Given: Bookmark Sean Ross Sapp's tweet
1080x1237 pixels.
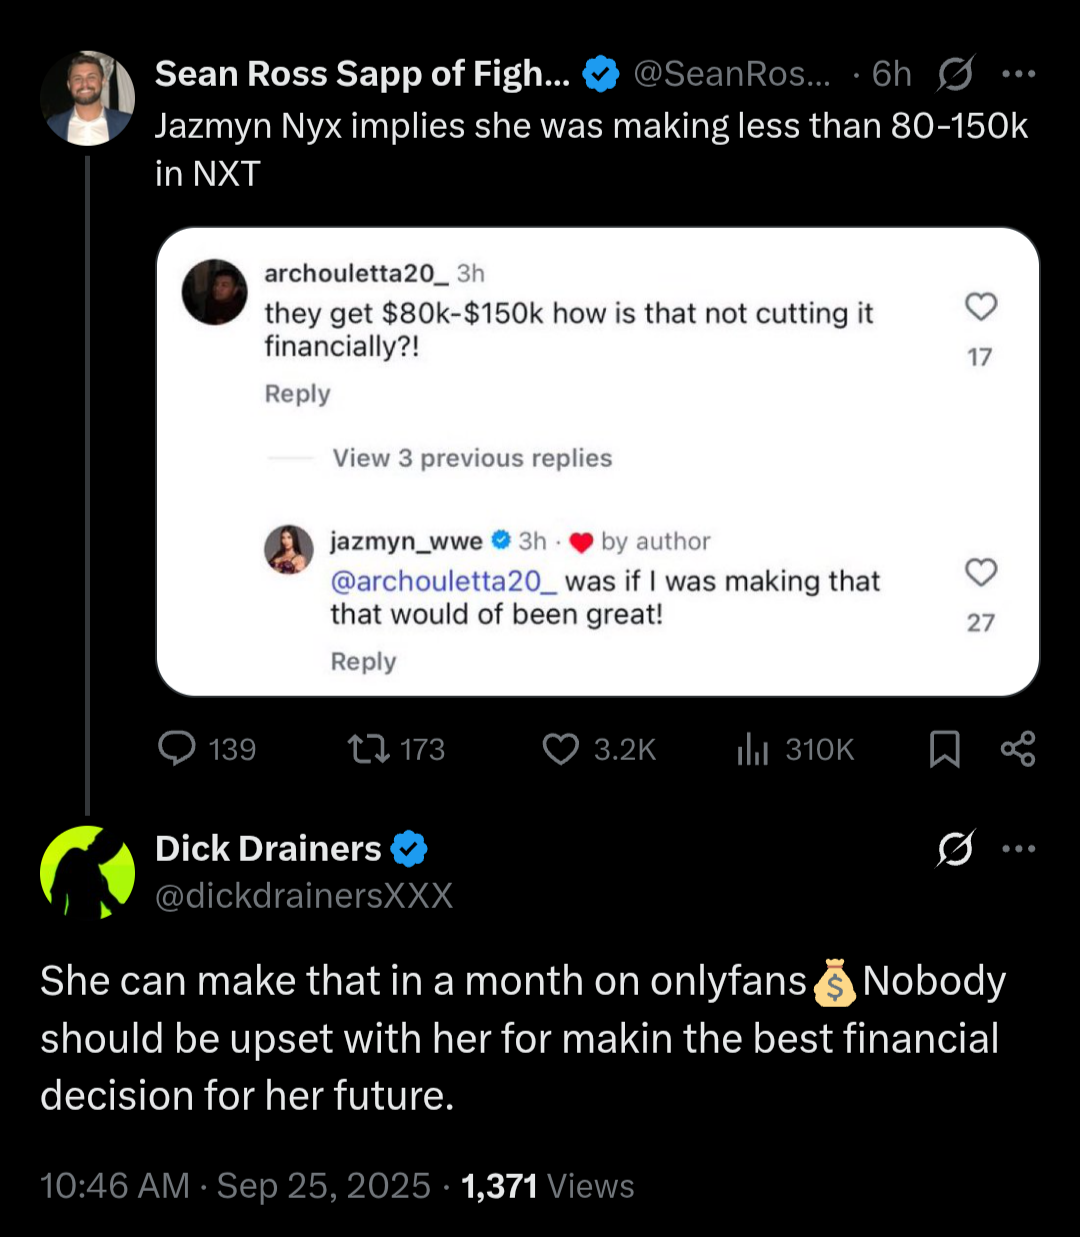Looking at the screenshot, I should (944, 748).
